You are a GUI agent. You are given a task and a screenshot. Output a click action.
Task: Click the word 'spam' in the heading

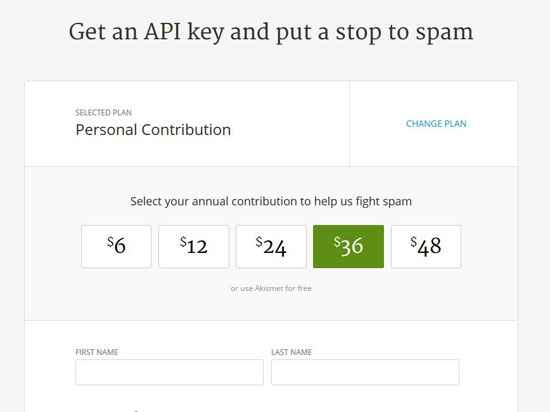pos(444,33)
